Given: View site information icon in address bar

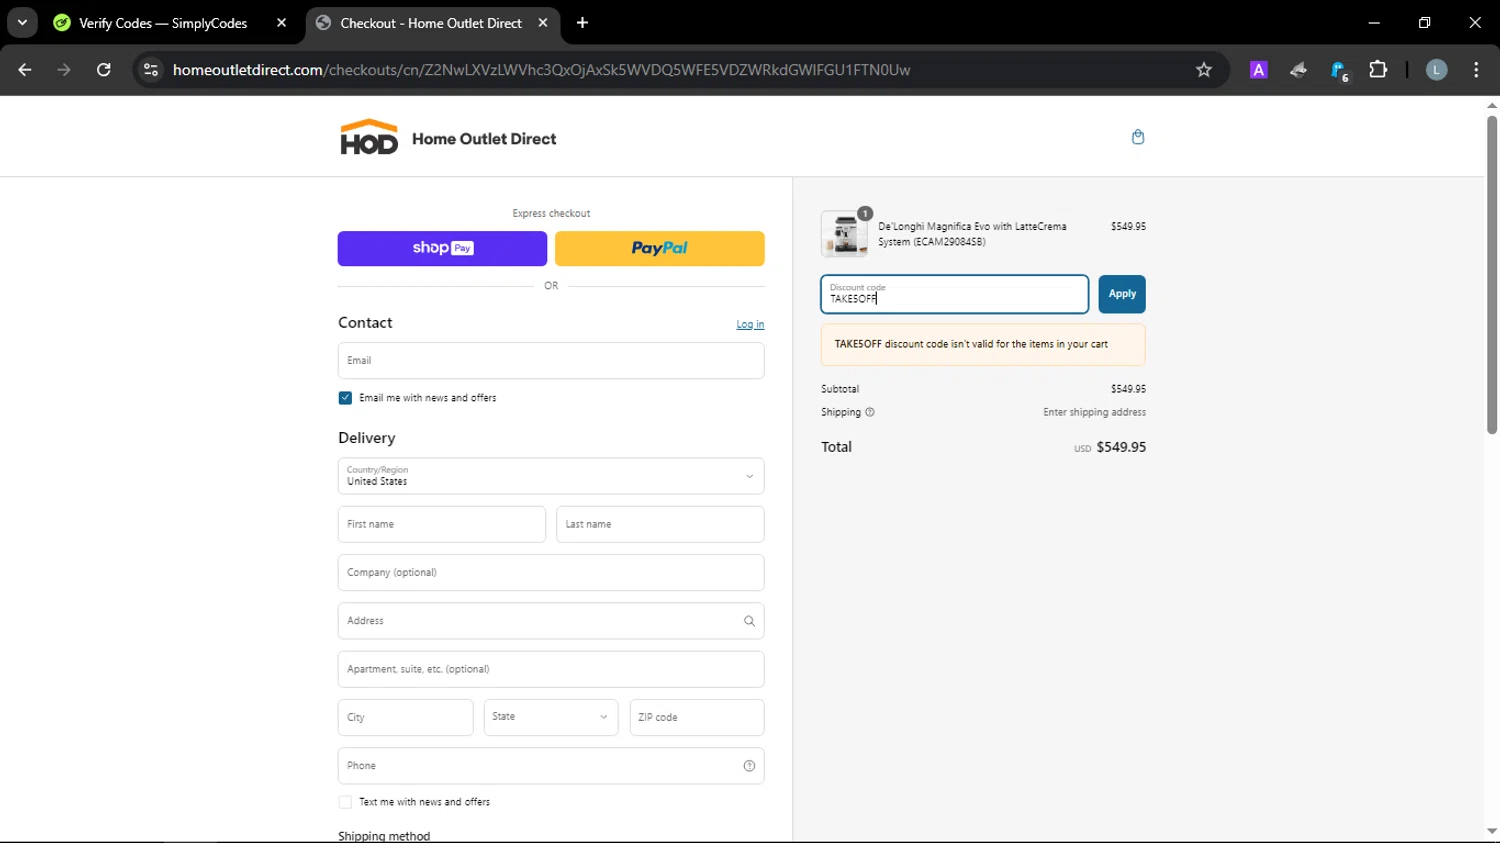Looking at the screenshot, I should [x=151, y=70].
